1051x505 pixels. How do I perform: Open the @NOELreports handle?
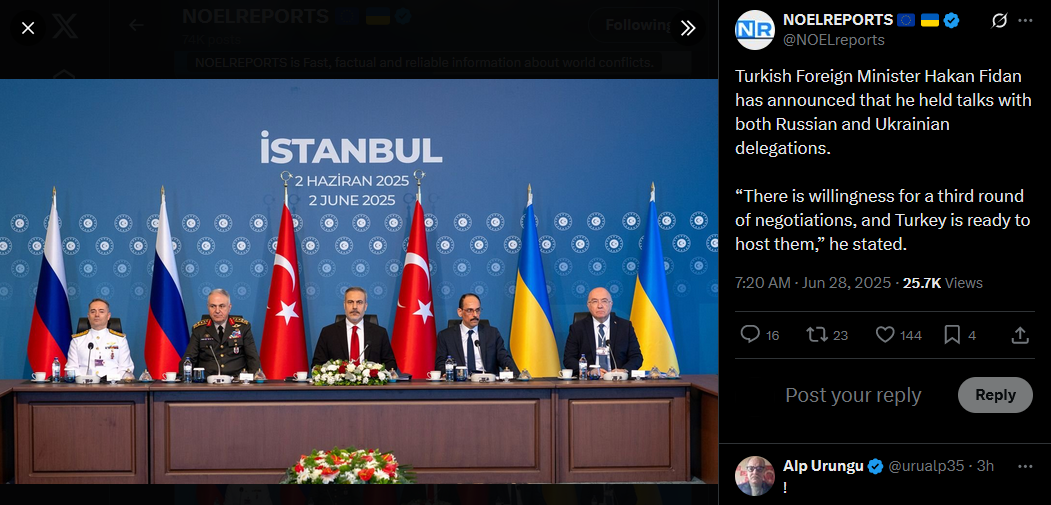(833, 40)
